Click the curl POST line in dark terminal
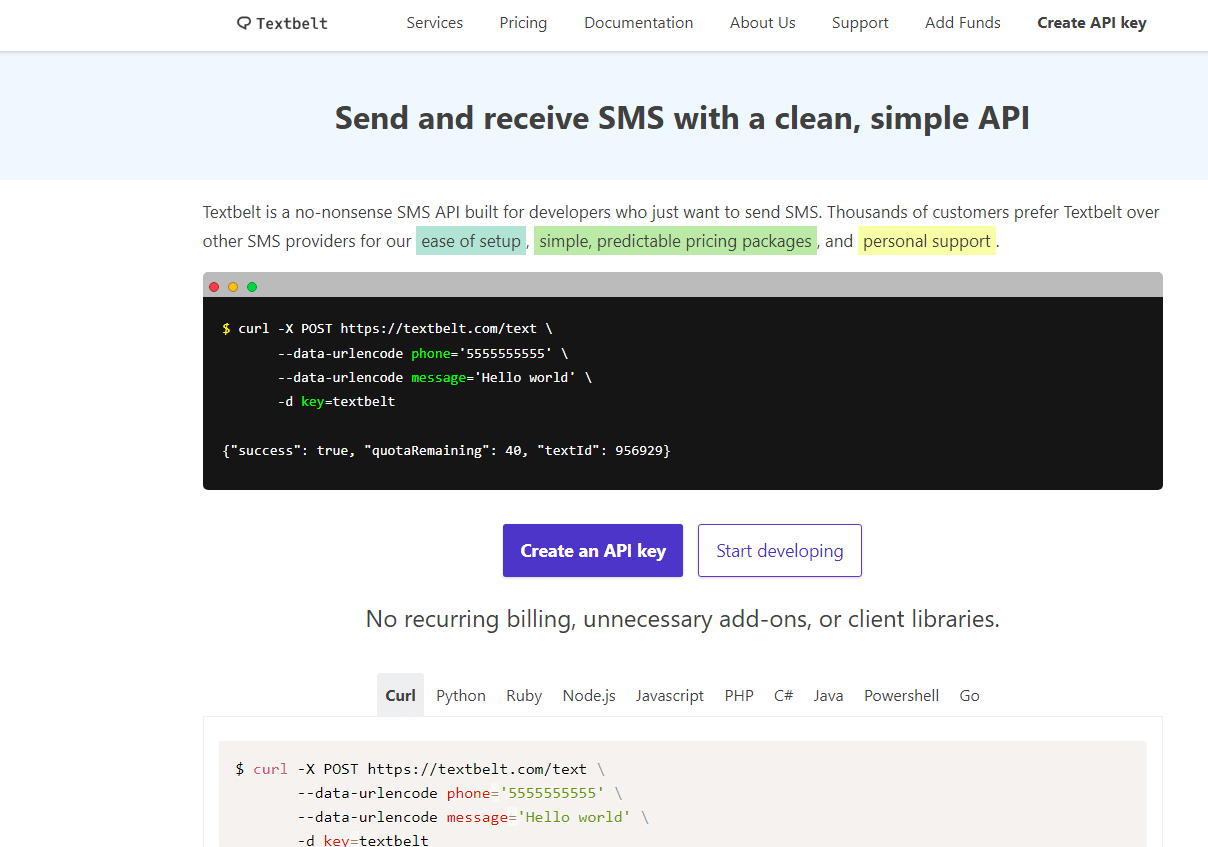1208x847 pixels. pyautogui.click(x=387, y=328)
